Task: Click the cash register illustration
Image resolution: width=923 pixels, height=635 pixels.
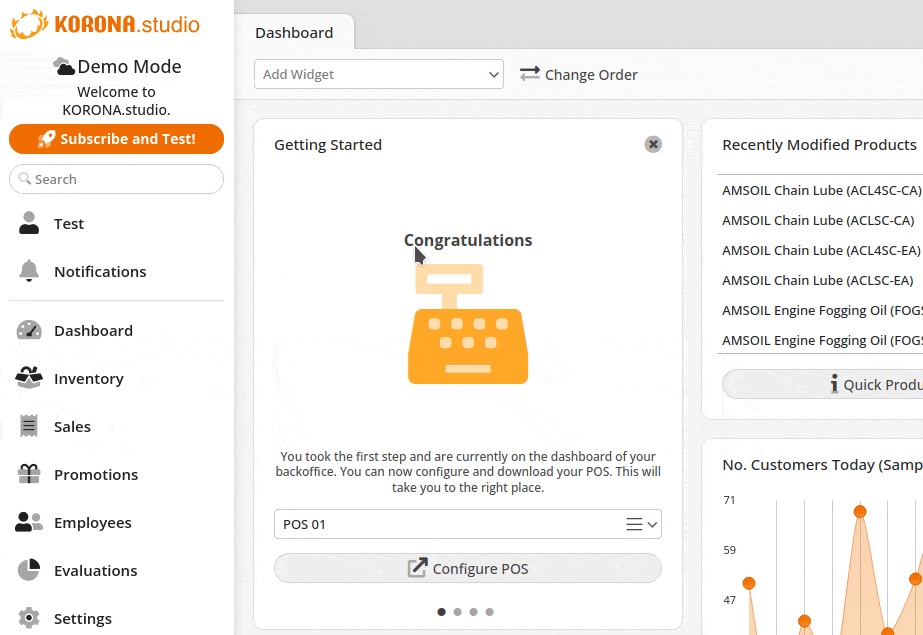Action: (x=468, y=324)
